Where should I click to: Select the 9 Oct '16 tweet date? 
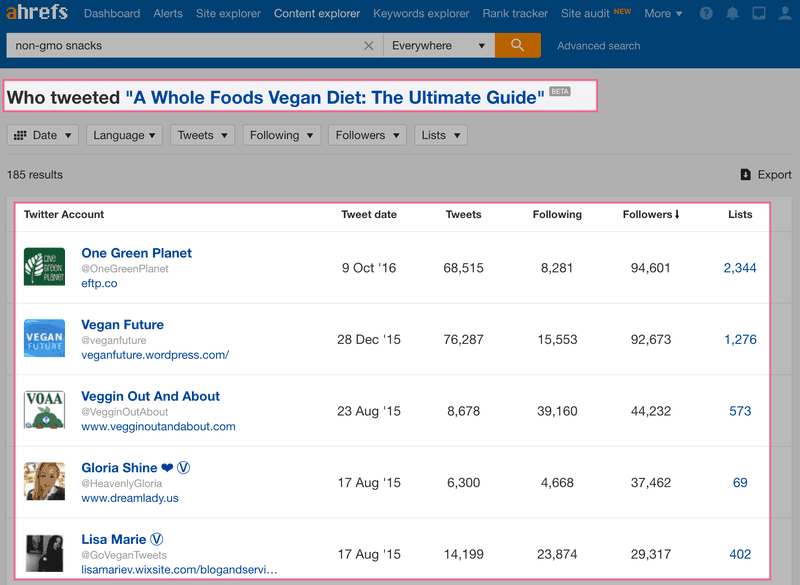click(369, 268)
